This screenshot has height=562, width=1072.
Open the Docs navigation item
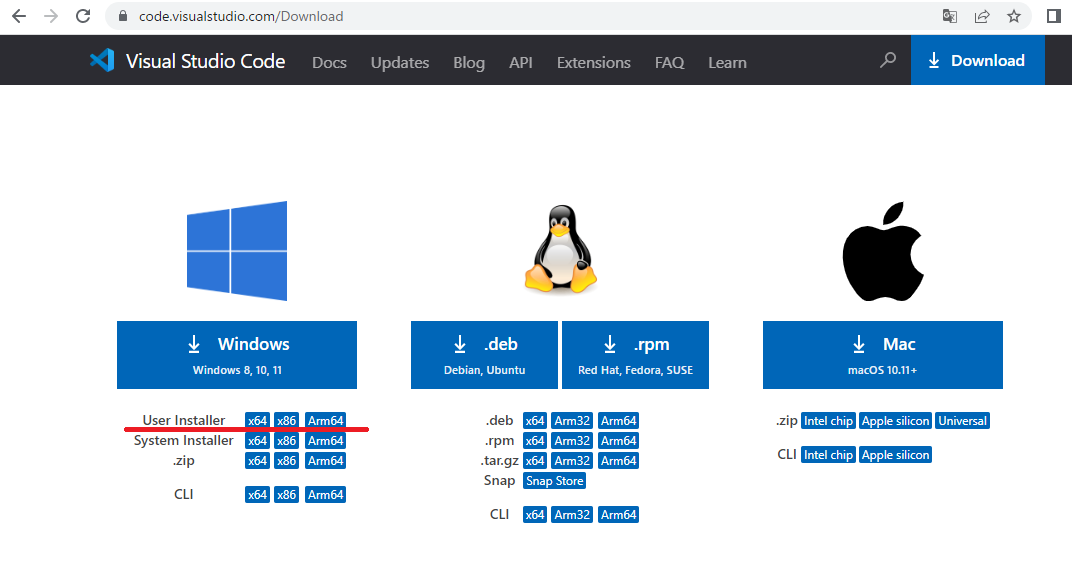click(x=330, y=62)
